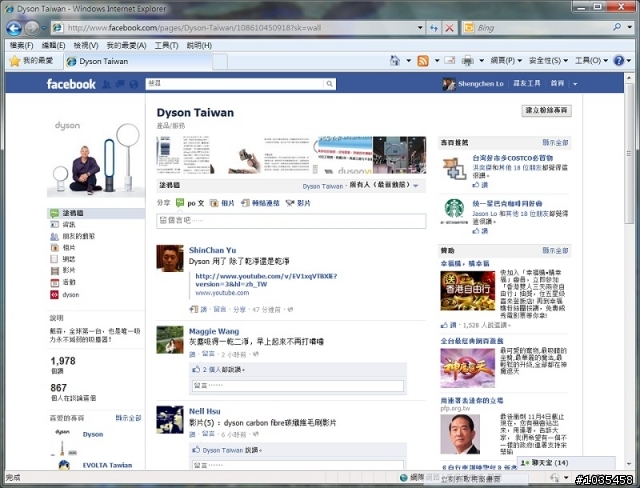Click the Home page icon
This screenshot has height=488, width=640.
click(x=395, y=61)
